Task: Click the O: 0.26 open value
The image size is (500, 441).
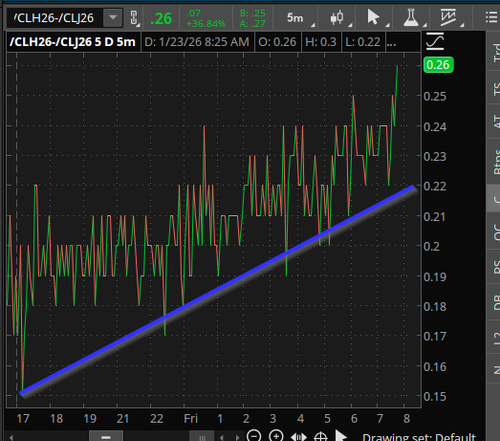Action: 277,42
